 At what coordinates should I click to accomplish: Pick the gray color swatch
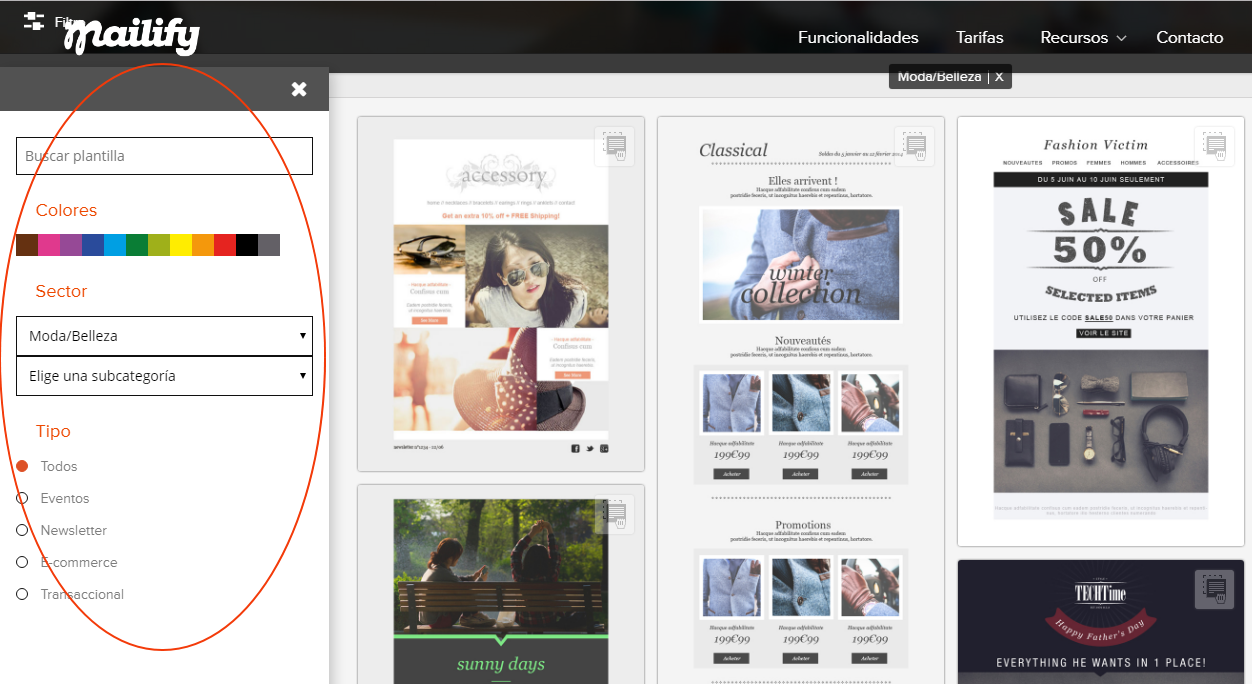coord(269,245)
